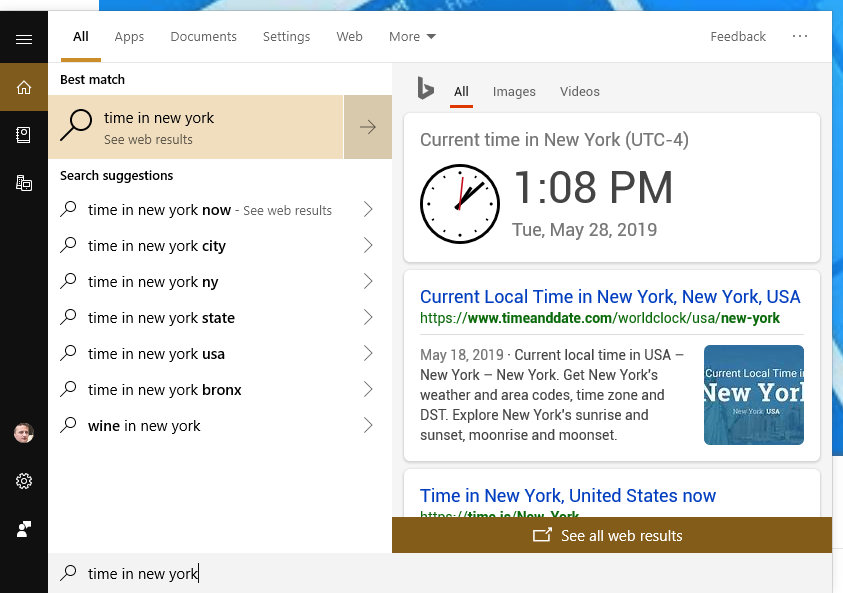Switch to the All tab
This screenshot has height=593, width=843.
coord(81,37)
